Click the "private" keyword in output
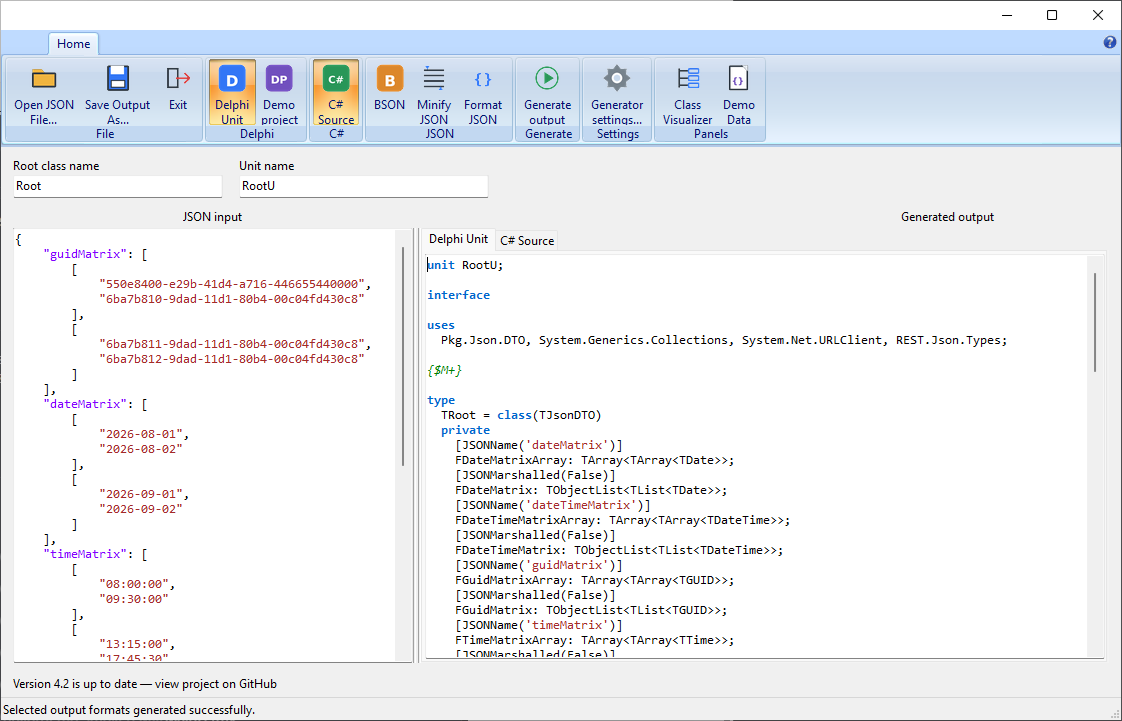1122x721 pixels. pos(465,431)
